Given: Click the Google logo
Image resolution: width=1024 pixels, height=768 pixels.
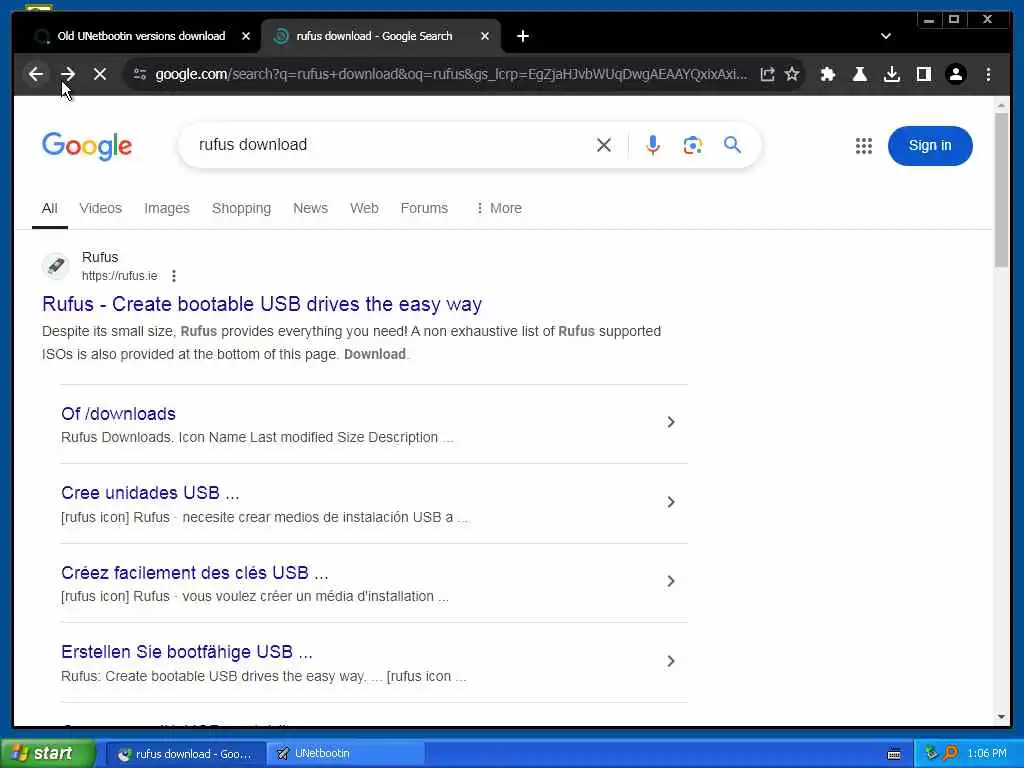Looking at the screenshot, I should coord(87,145).
